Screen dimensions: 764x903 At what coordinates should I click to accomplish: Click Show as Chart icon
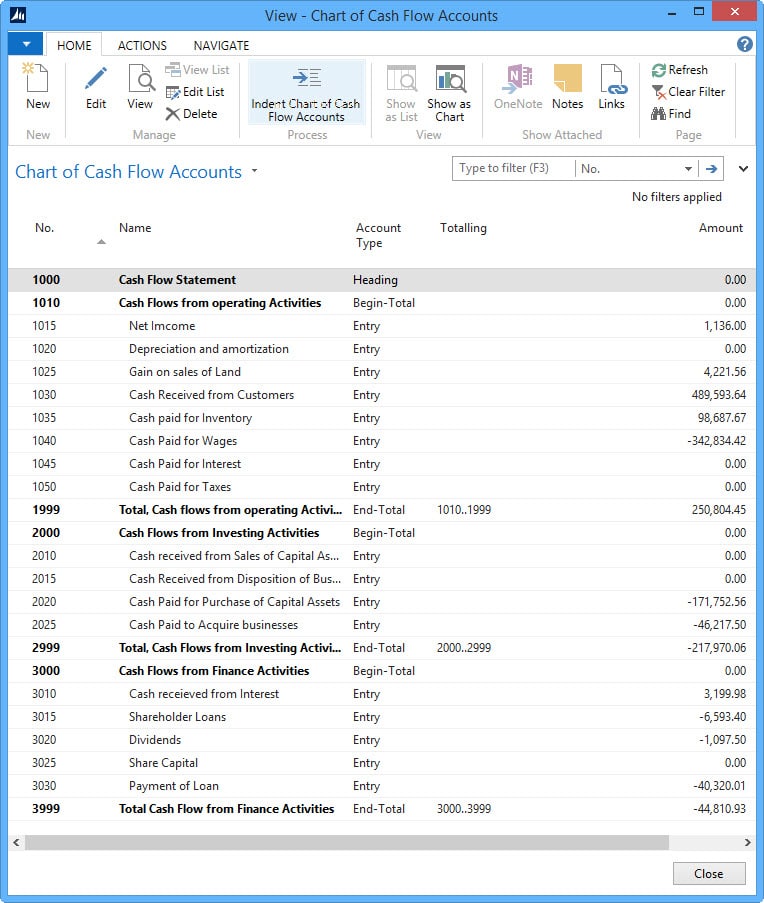pos(450,78)
